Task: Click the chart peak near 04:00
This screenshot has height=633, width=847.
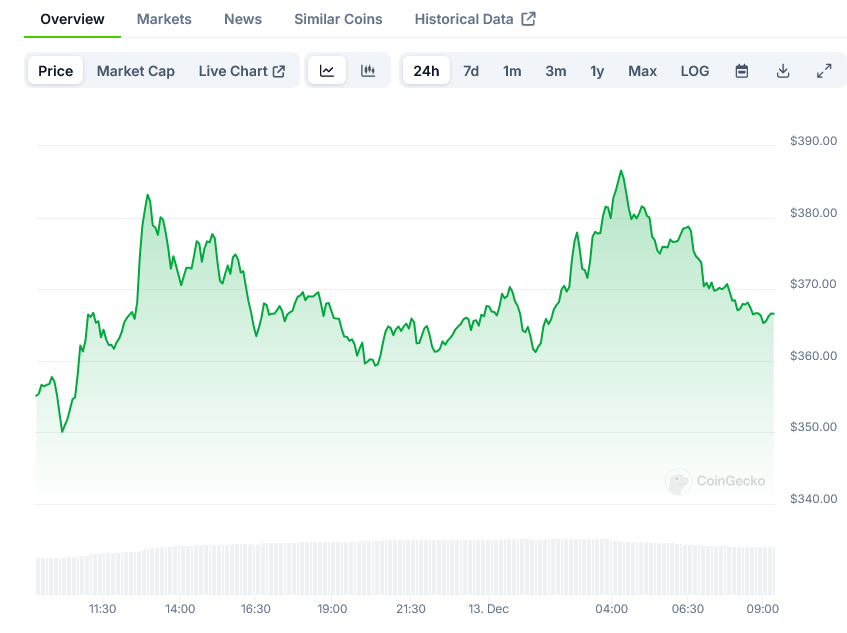Action: point(621,171)
